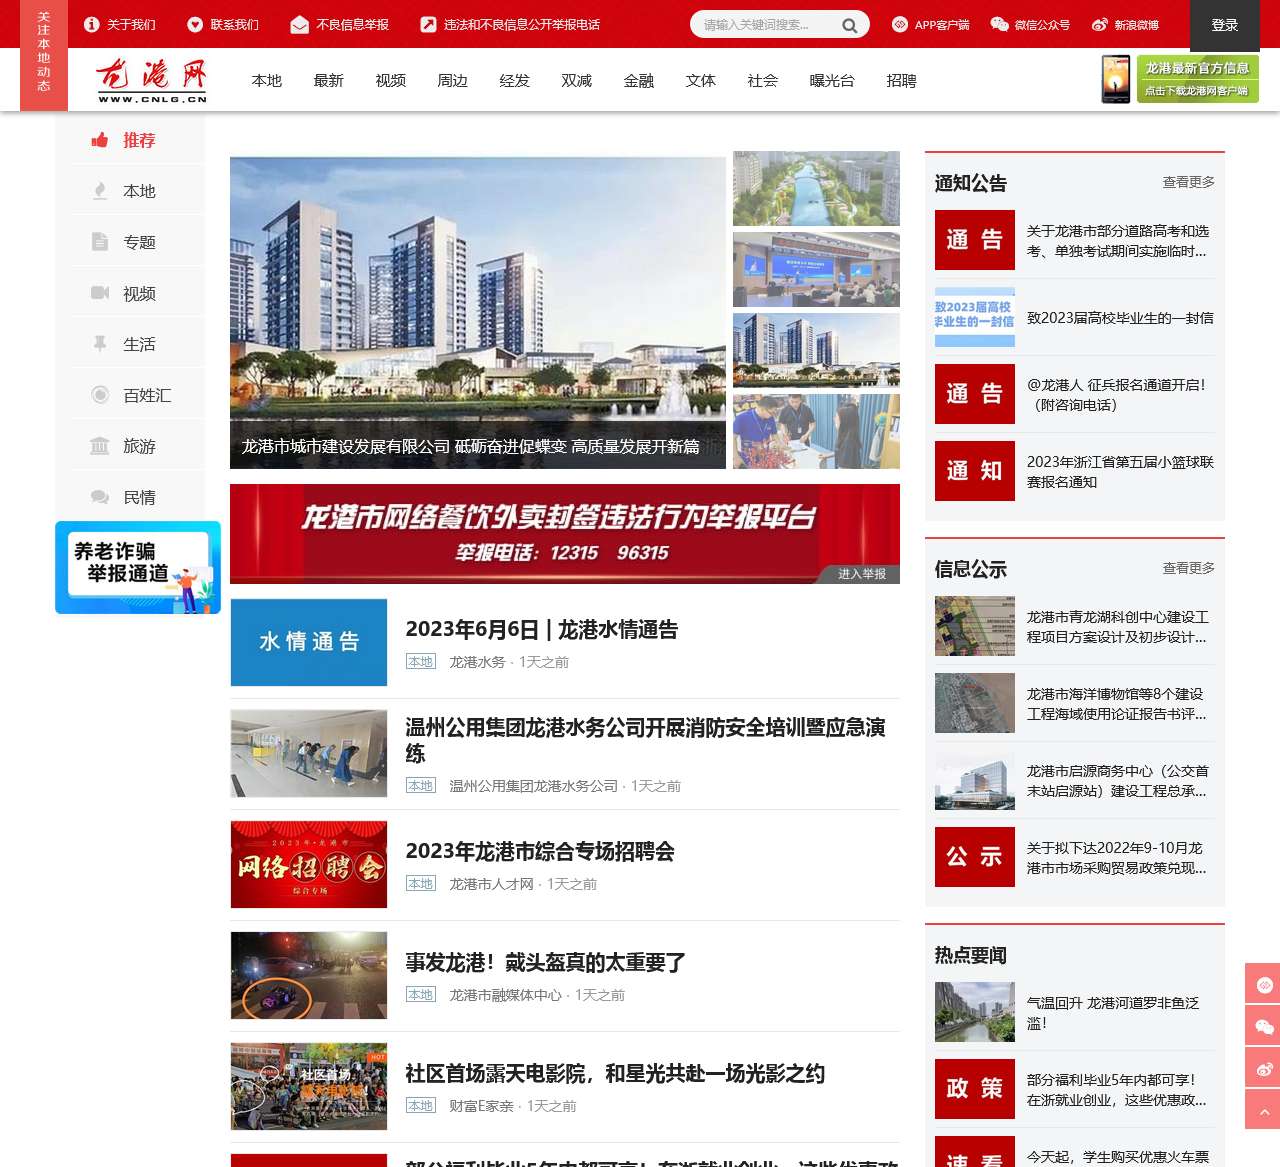Screen dimensions: 1280x1167
Task: Open article 2023年龙港市综合专场招聘会
Action: (x=540, y=851)
